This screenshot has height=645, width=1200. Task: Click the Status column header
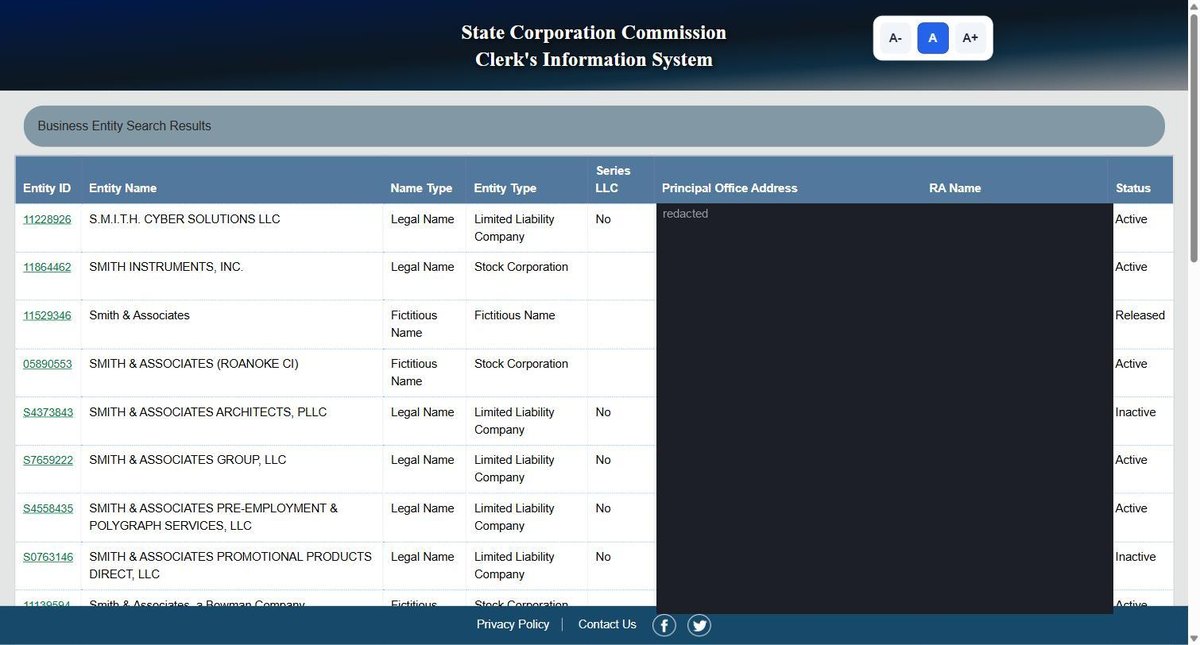pos(1133,188)
